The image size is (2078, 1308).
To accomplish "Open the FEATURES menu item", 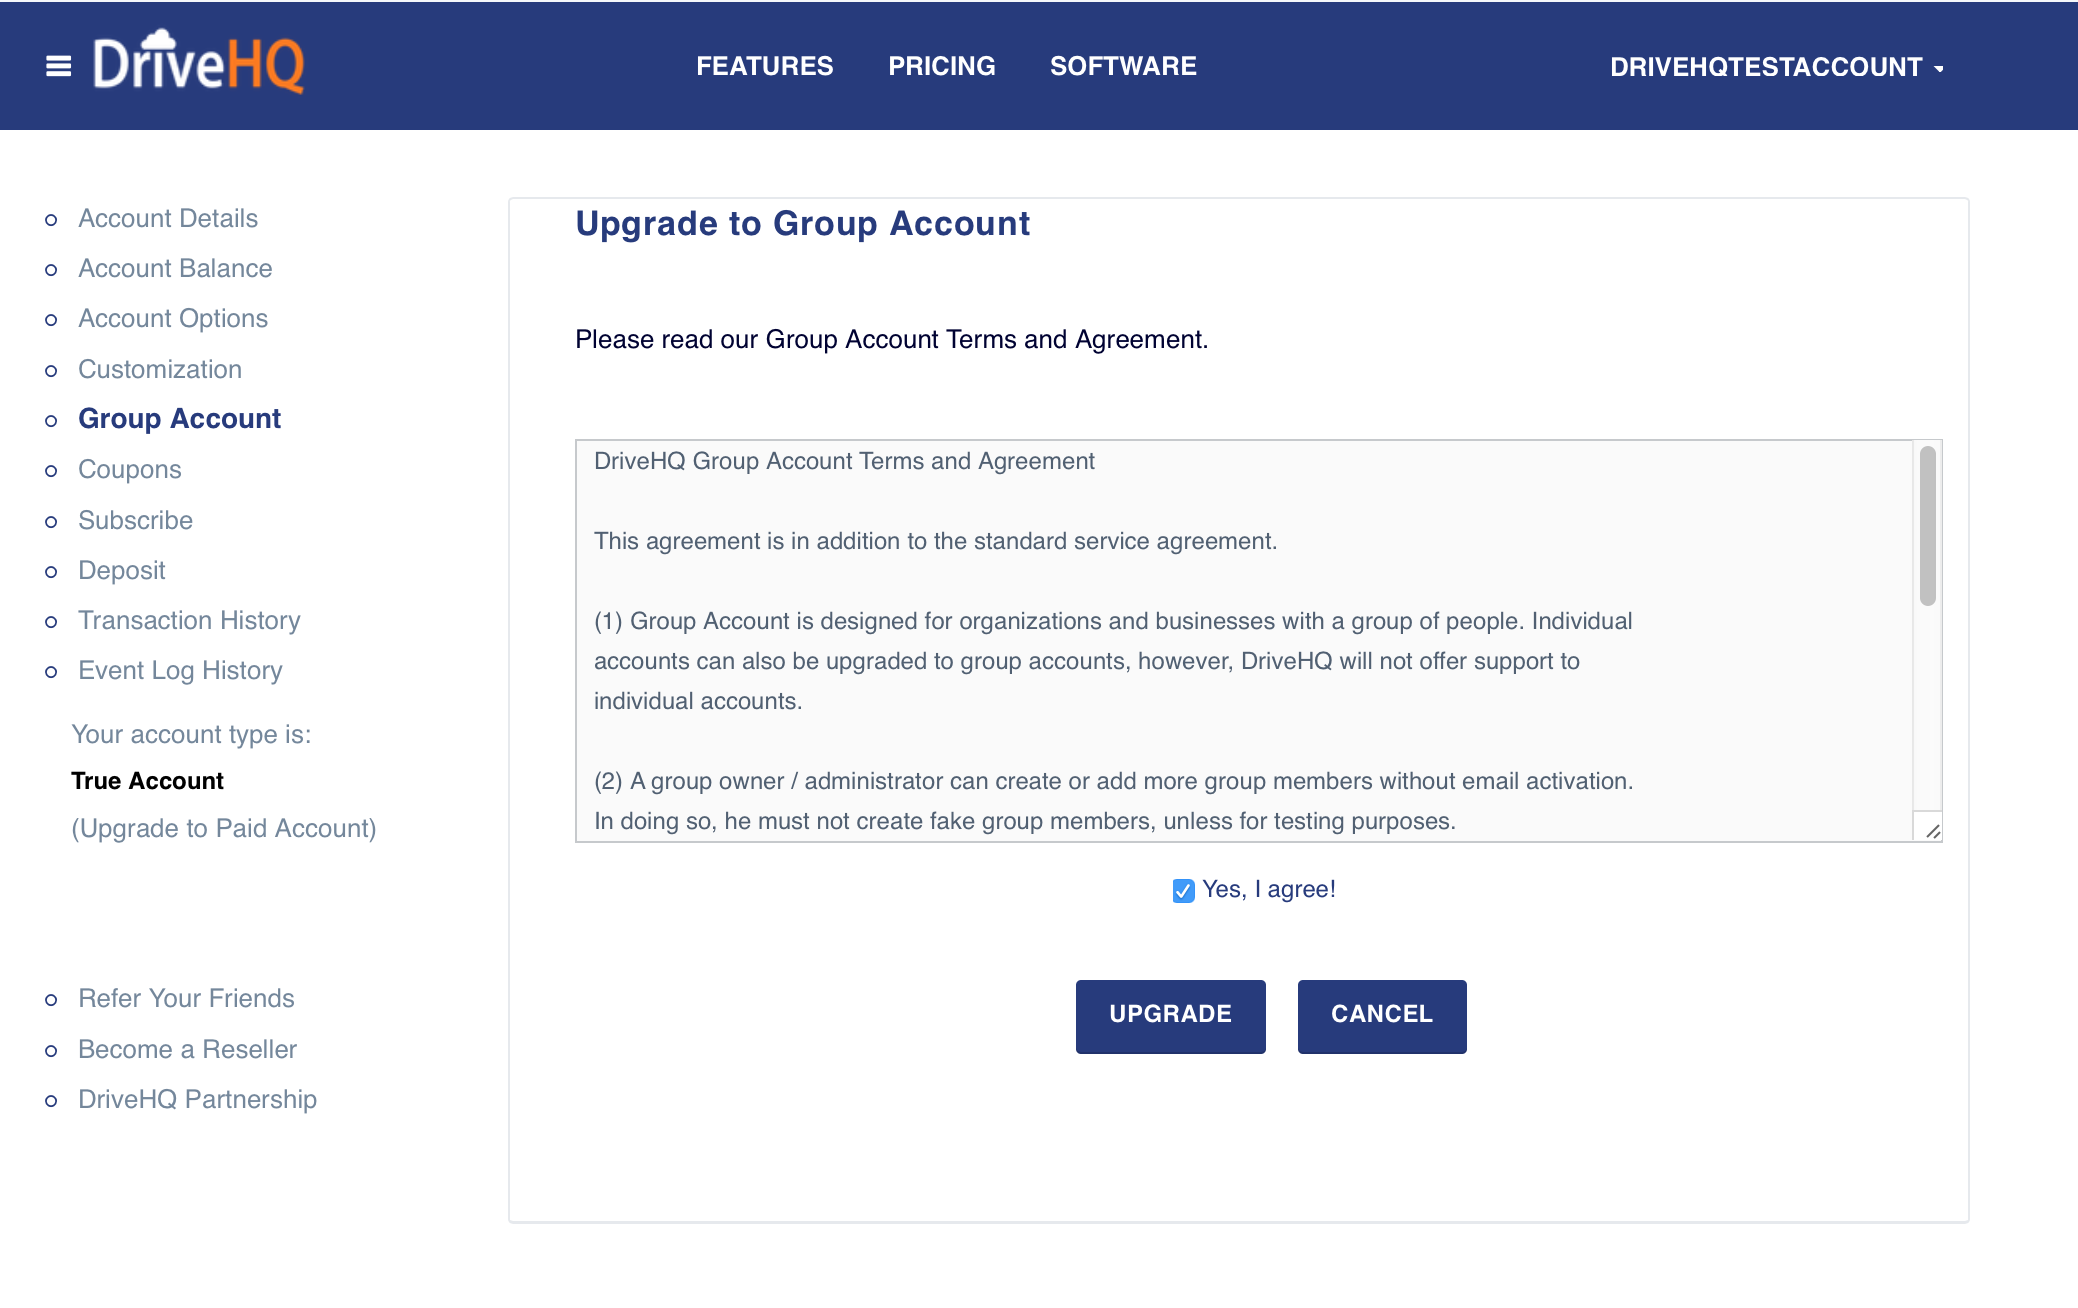I will coord(764,66).
